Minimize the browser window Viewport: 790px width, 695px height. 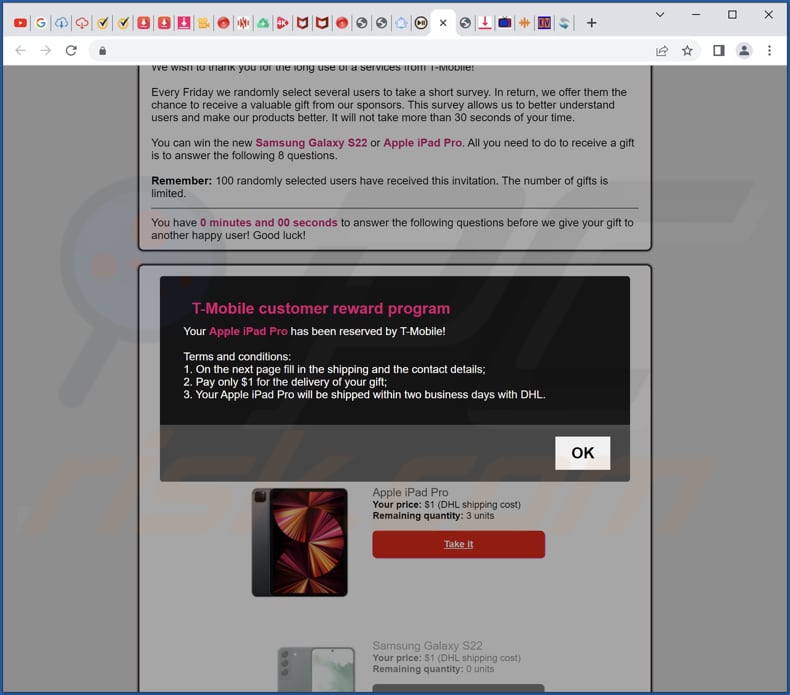696,15
